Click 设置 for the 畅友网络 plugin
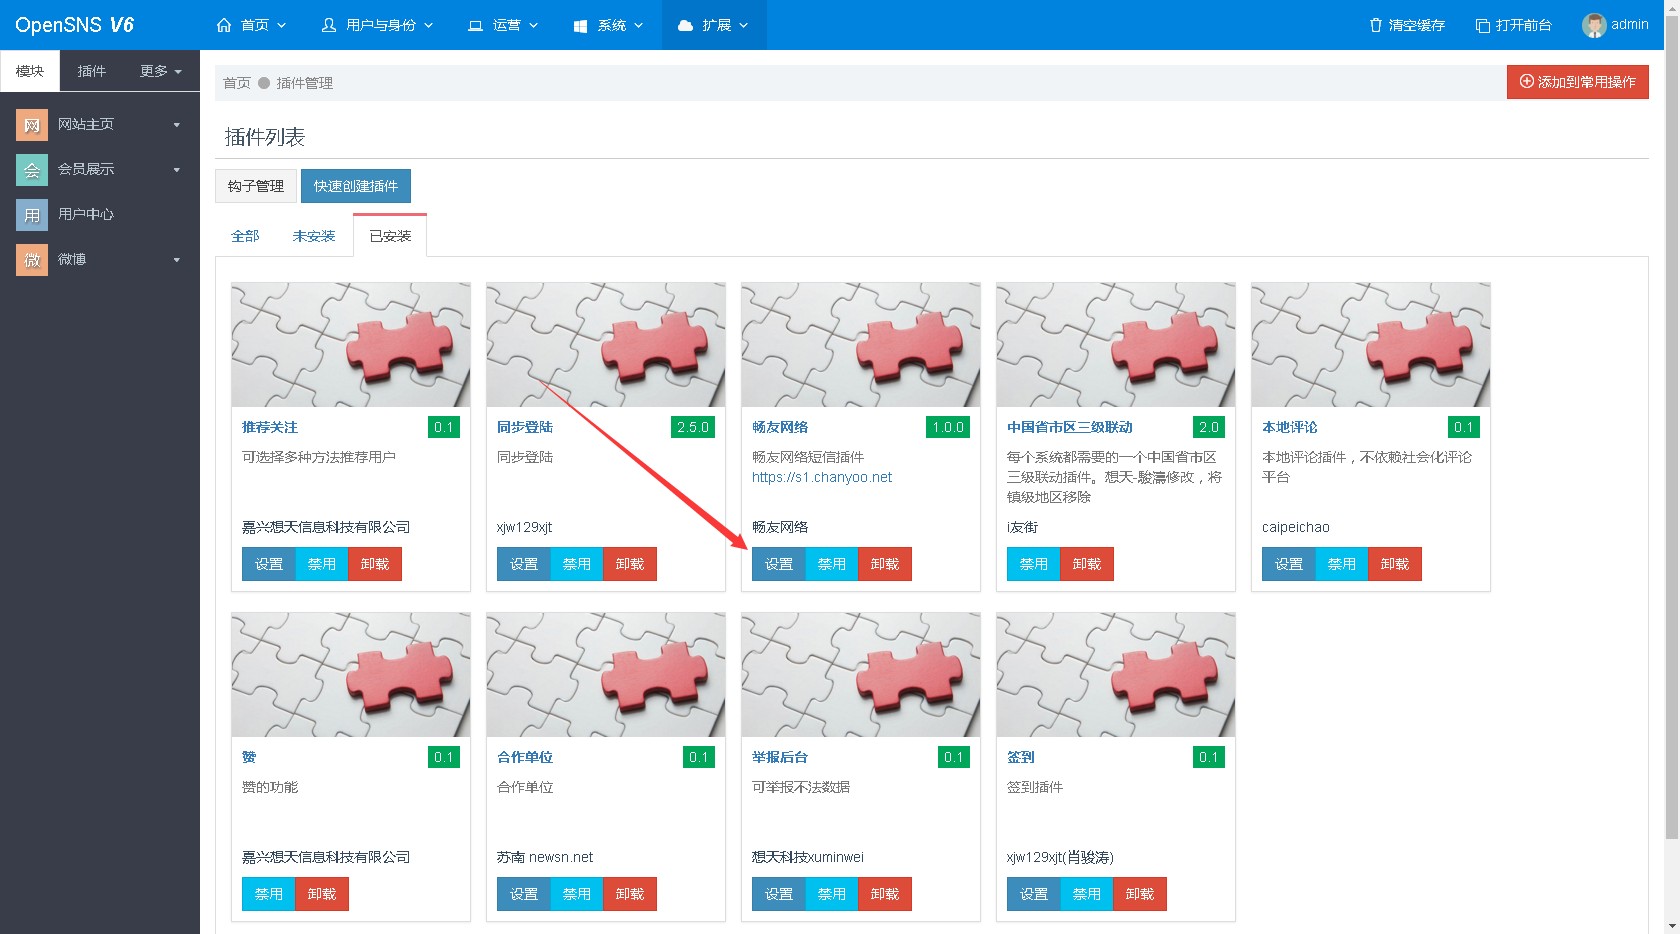Viewport: 1680px width, 934px height. (779, 564)
